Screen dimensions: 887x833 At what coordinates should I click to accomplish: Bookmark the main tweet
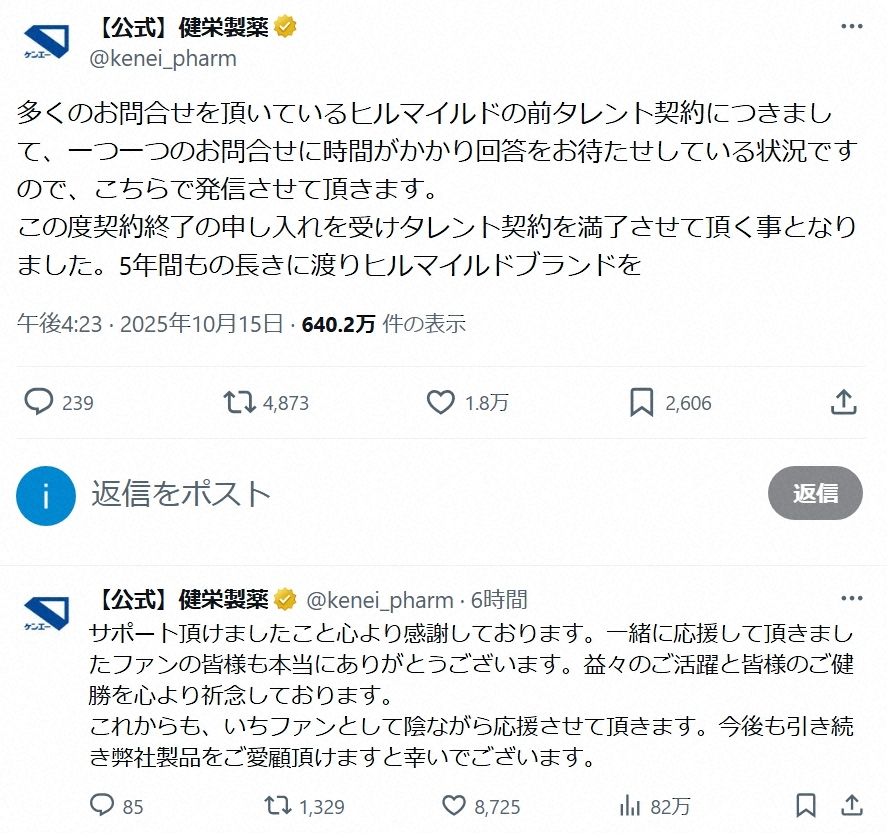click(640, 402)
